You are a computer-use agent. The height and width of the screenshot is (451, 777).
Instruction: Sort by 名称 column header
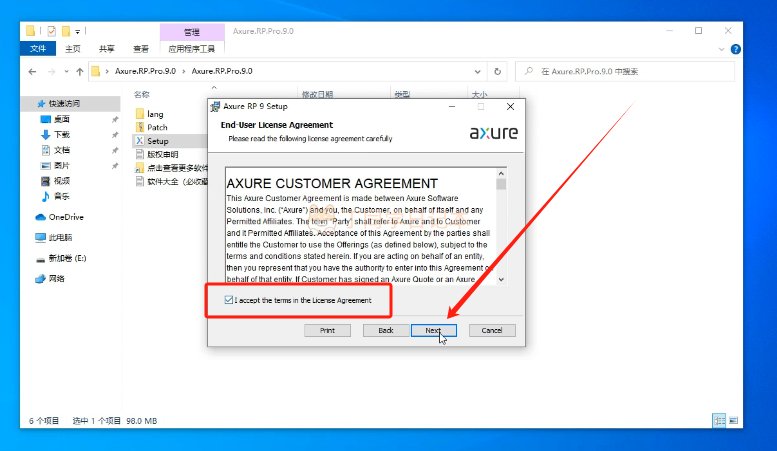[x=141, y=94]
